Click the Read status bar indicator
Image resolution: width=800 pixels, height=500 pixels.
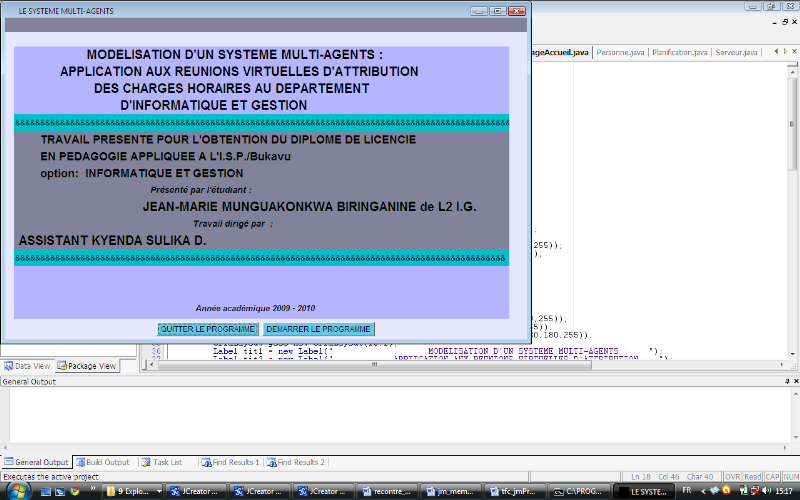[x=753, y=477]
